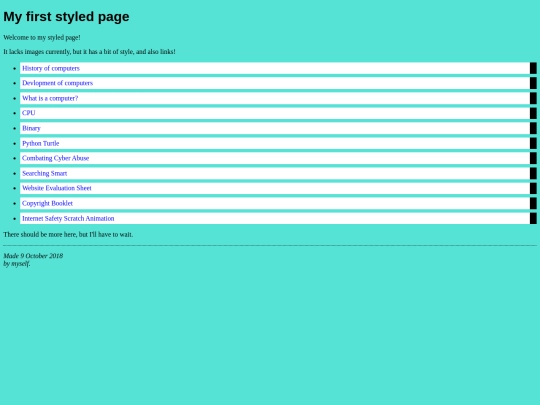540x405 pixels.
Task: Open the Python Turtle link
Action: (41, 143)
